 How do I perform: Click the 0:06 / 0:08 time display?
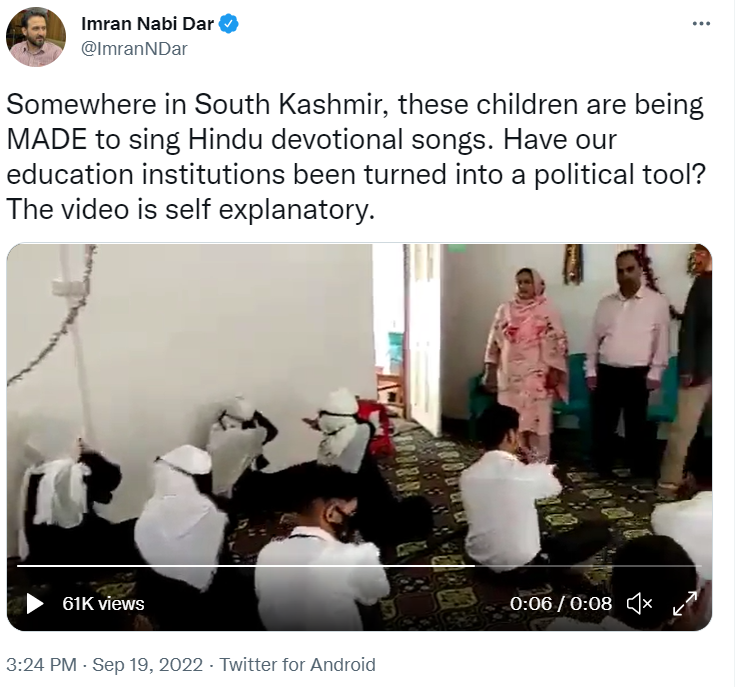tap(560, 604)
